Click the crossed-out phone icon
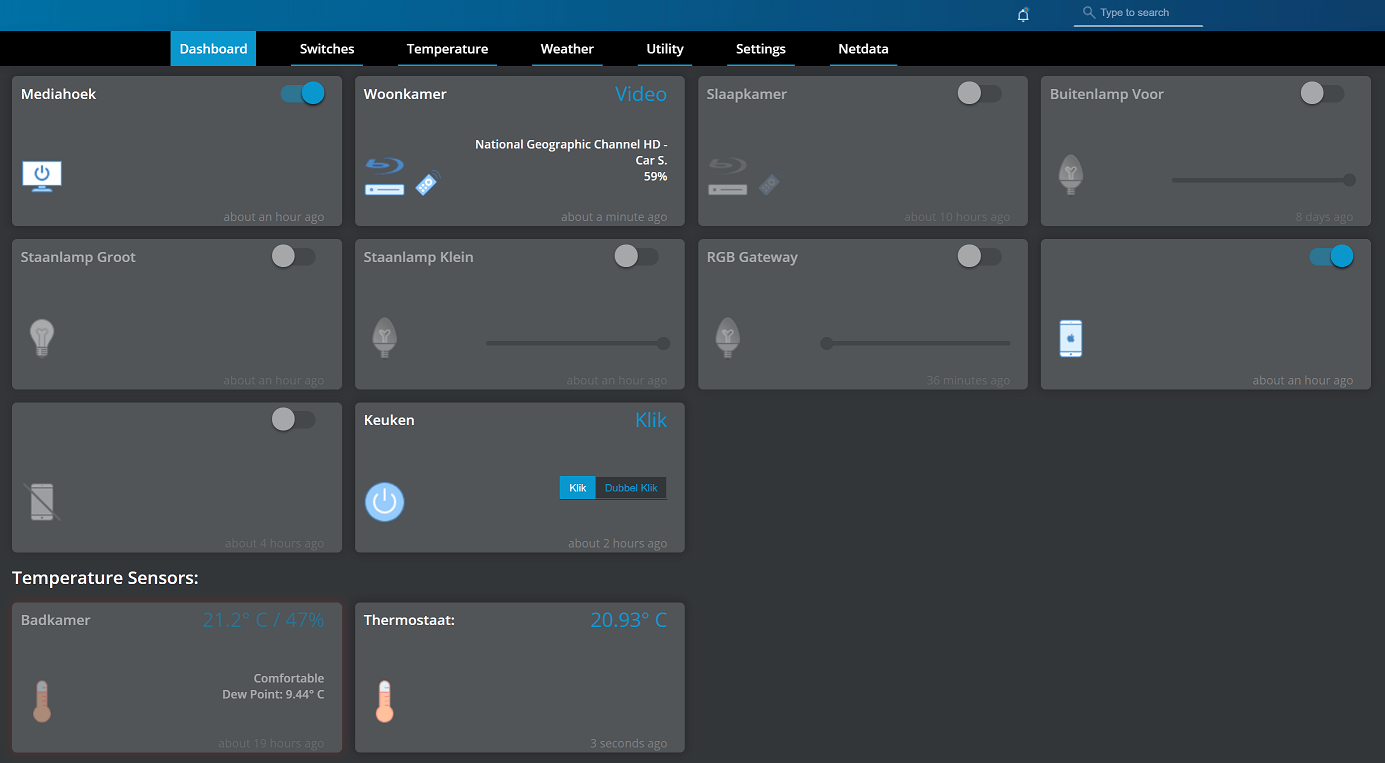Image resolution: width=1385 pixels, height=763 pixels. (x=42, y=501)
